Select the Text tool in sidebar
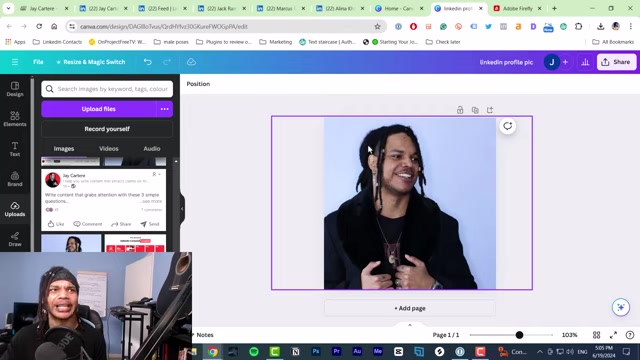Image resolution: width=640 pixels, height=360 pixels. pyautogui.click(x=15, y=149)
